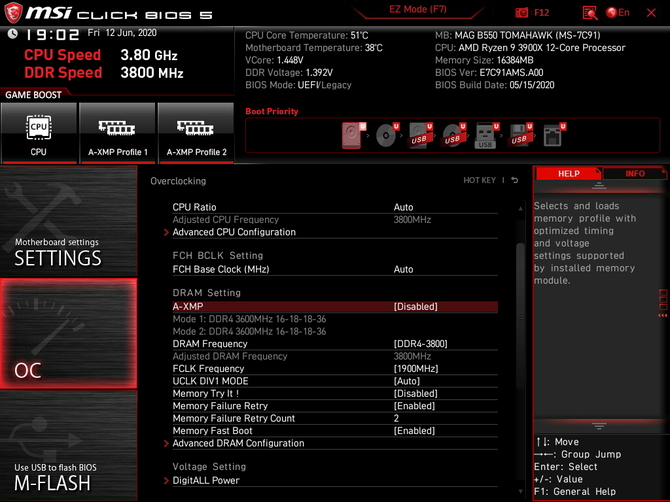
Task: Switch to the INFO tab
Action: tap(635, 173)
